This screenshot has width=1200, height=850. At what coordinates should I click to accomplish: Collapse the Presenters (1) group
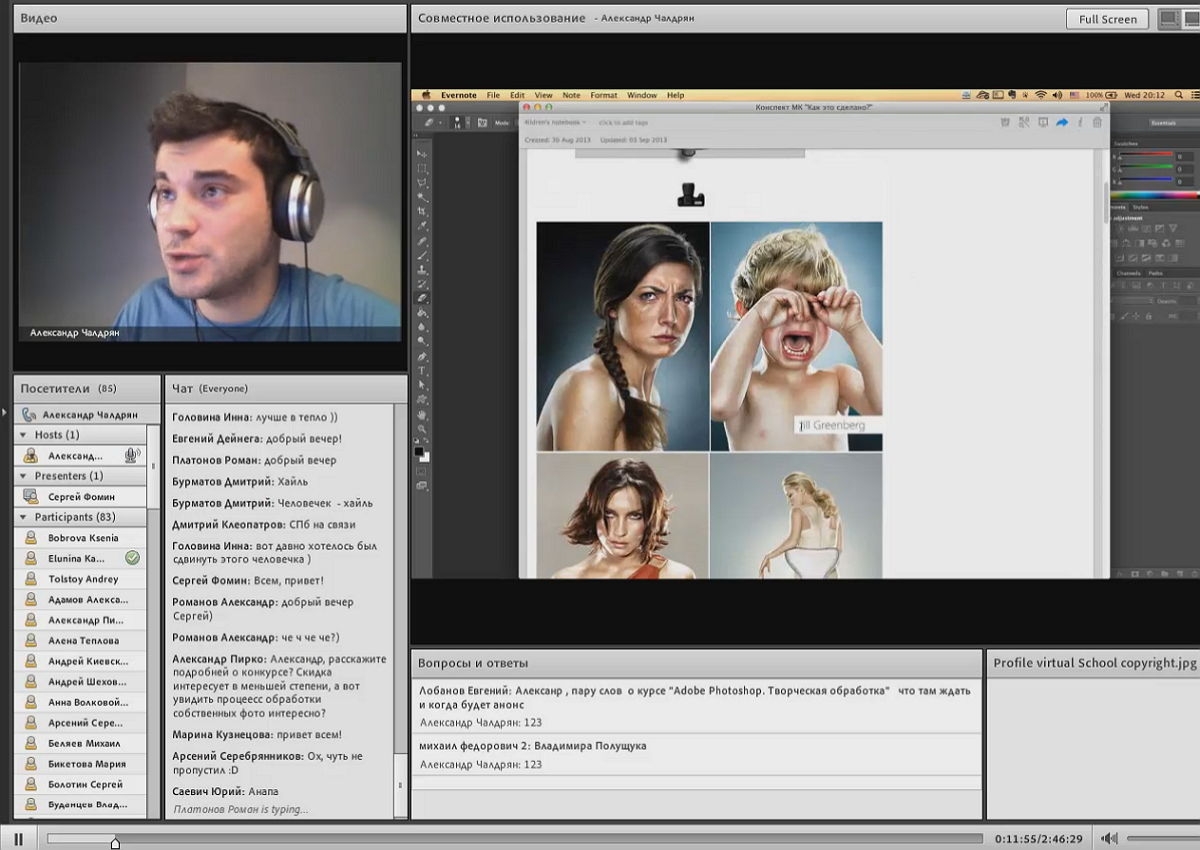click(x=23, y=476)
